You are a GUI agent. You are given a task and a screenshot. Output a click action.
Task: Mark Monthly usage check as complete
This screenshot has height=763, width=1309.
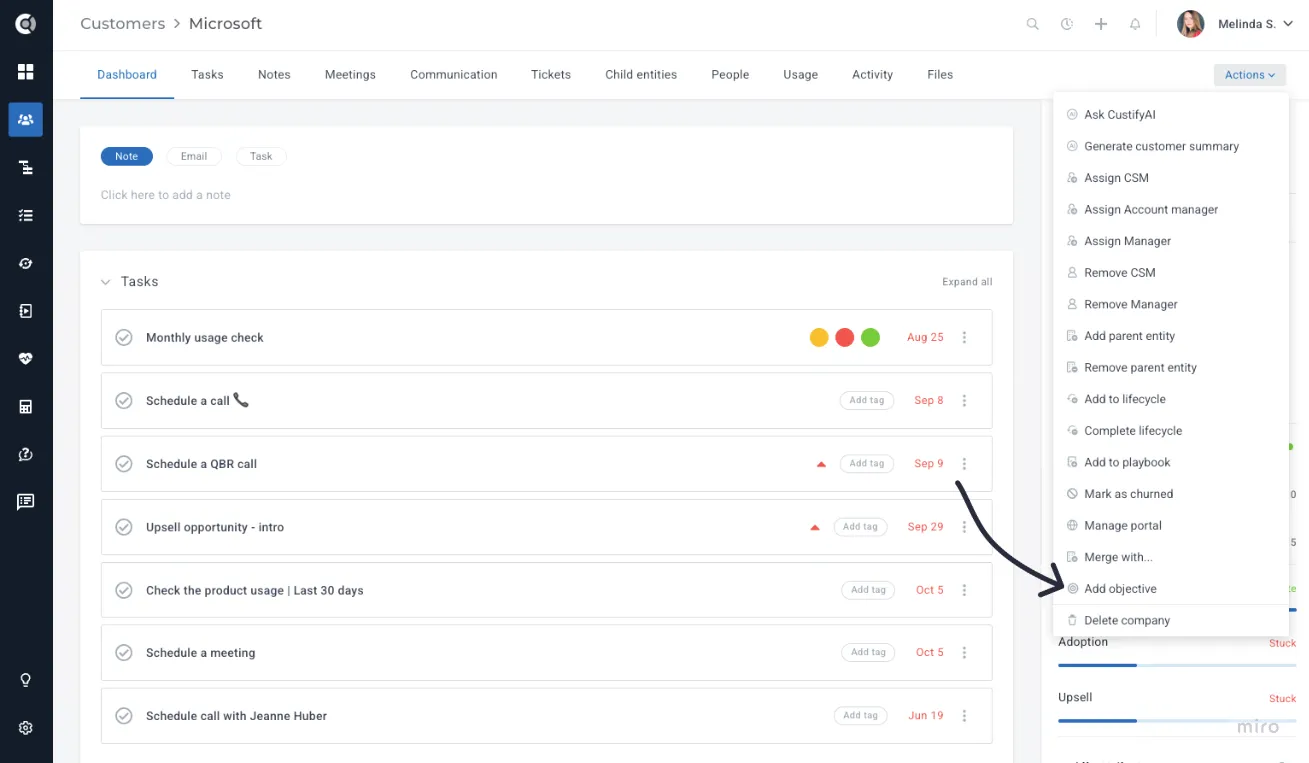coord(124,338)
